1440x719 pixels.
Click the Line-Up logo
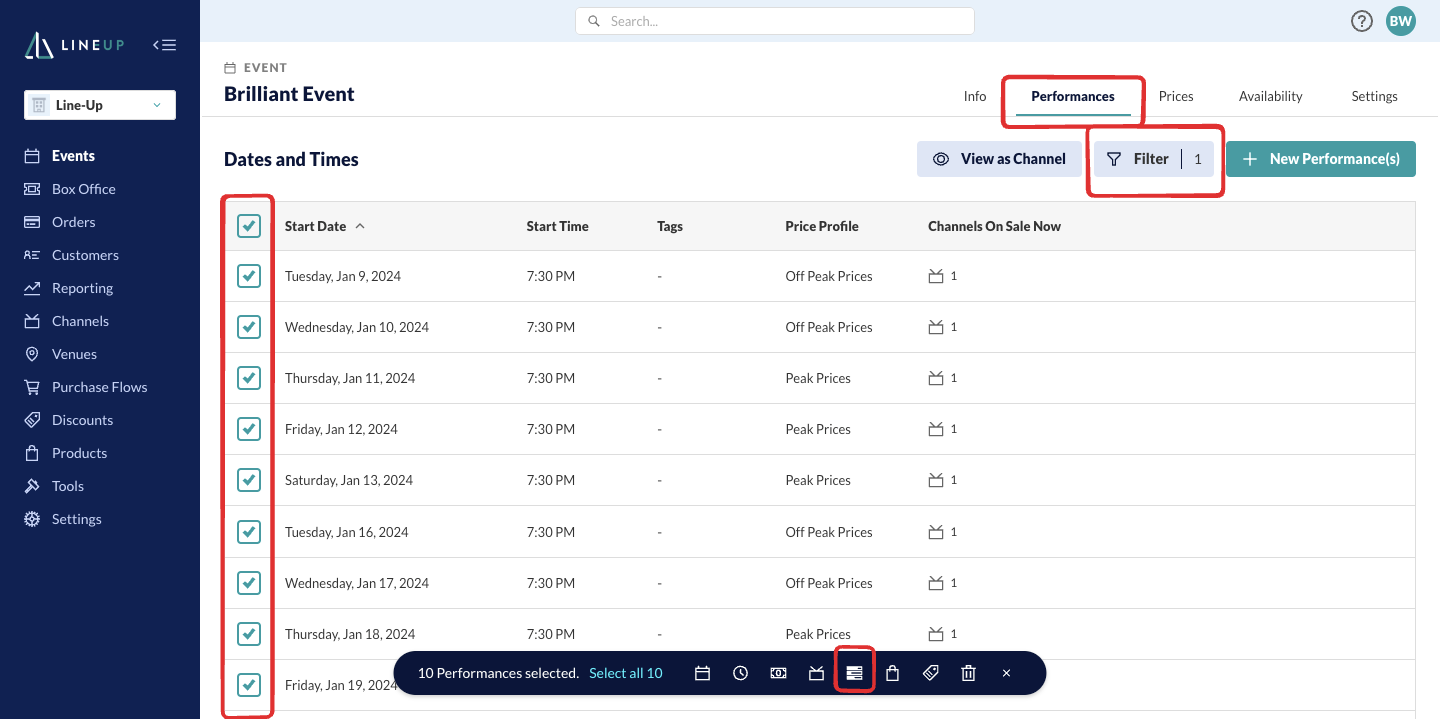[75, 45]
